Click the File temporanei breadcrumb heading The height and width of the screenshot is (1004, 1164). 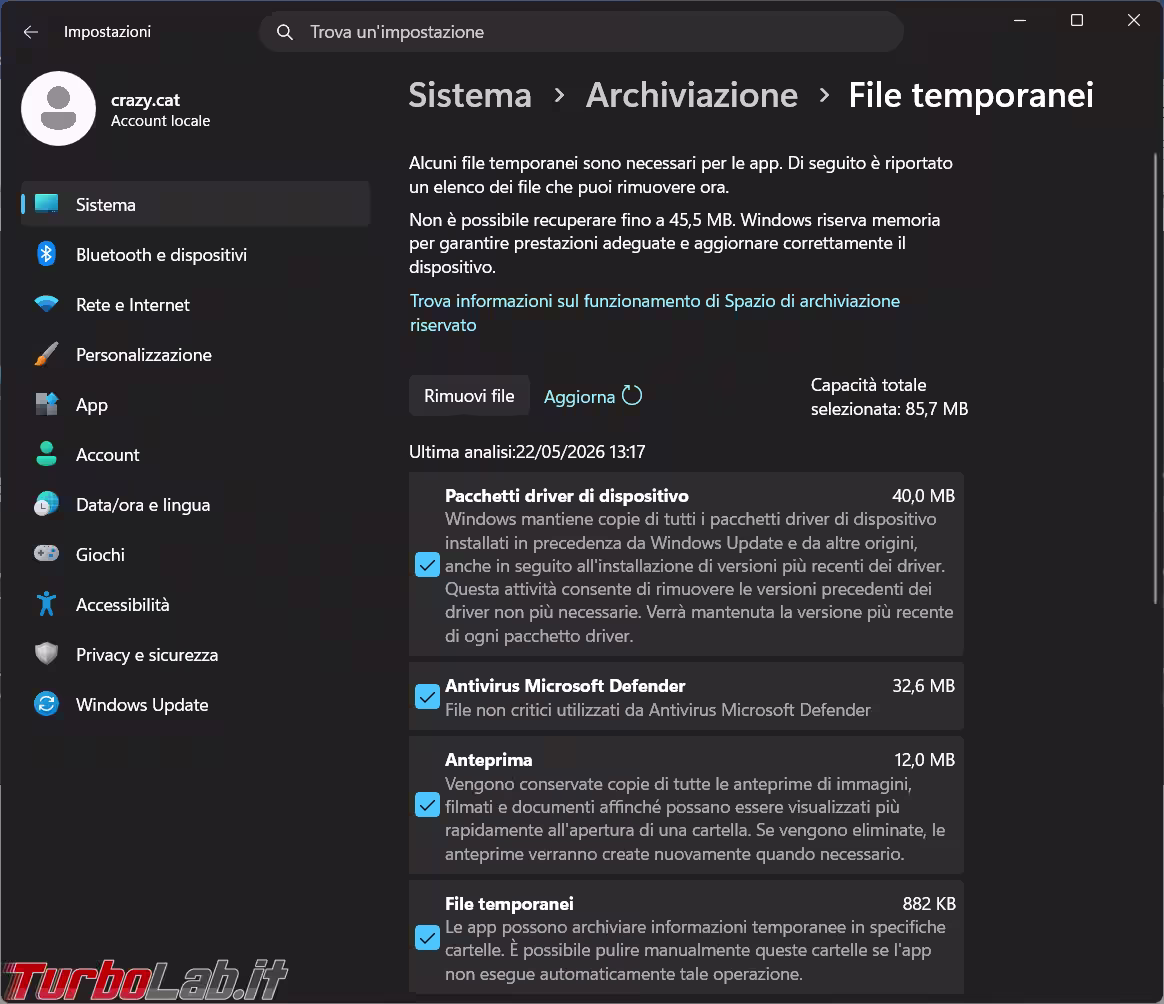(x=971, y=95)
